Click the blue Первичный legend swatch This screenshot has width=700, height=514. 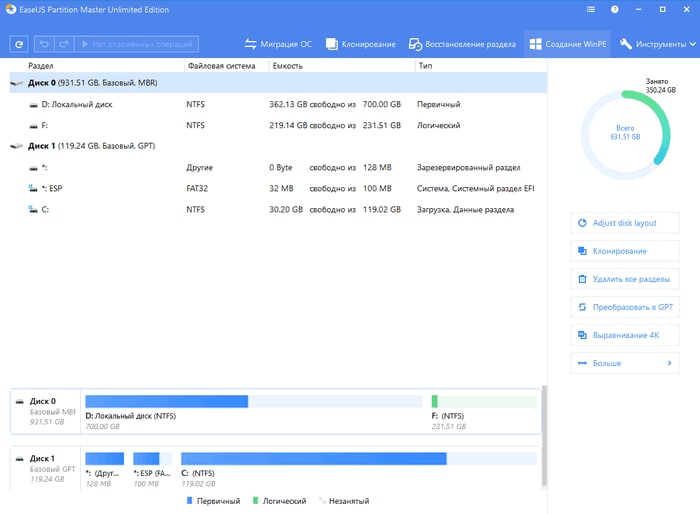tap(189, 501)
